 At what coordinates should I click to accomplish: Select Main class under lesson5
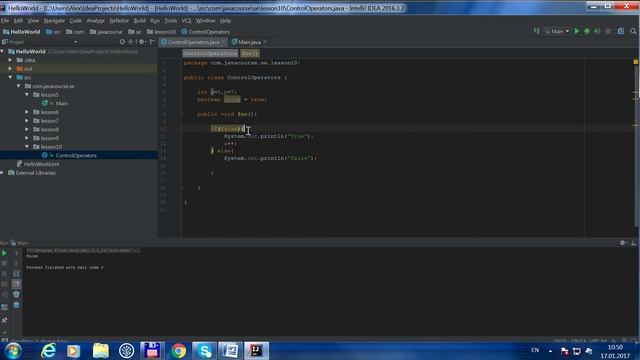62,103
